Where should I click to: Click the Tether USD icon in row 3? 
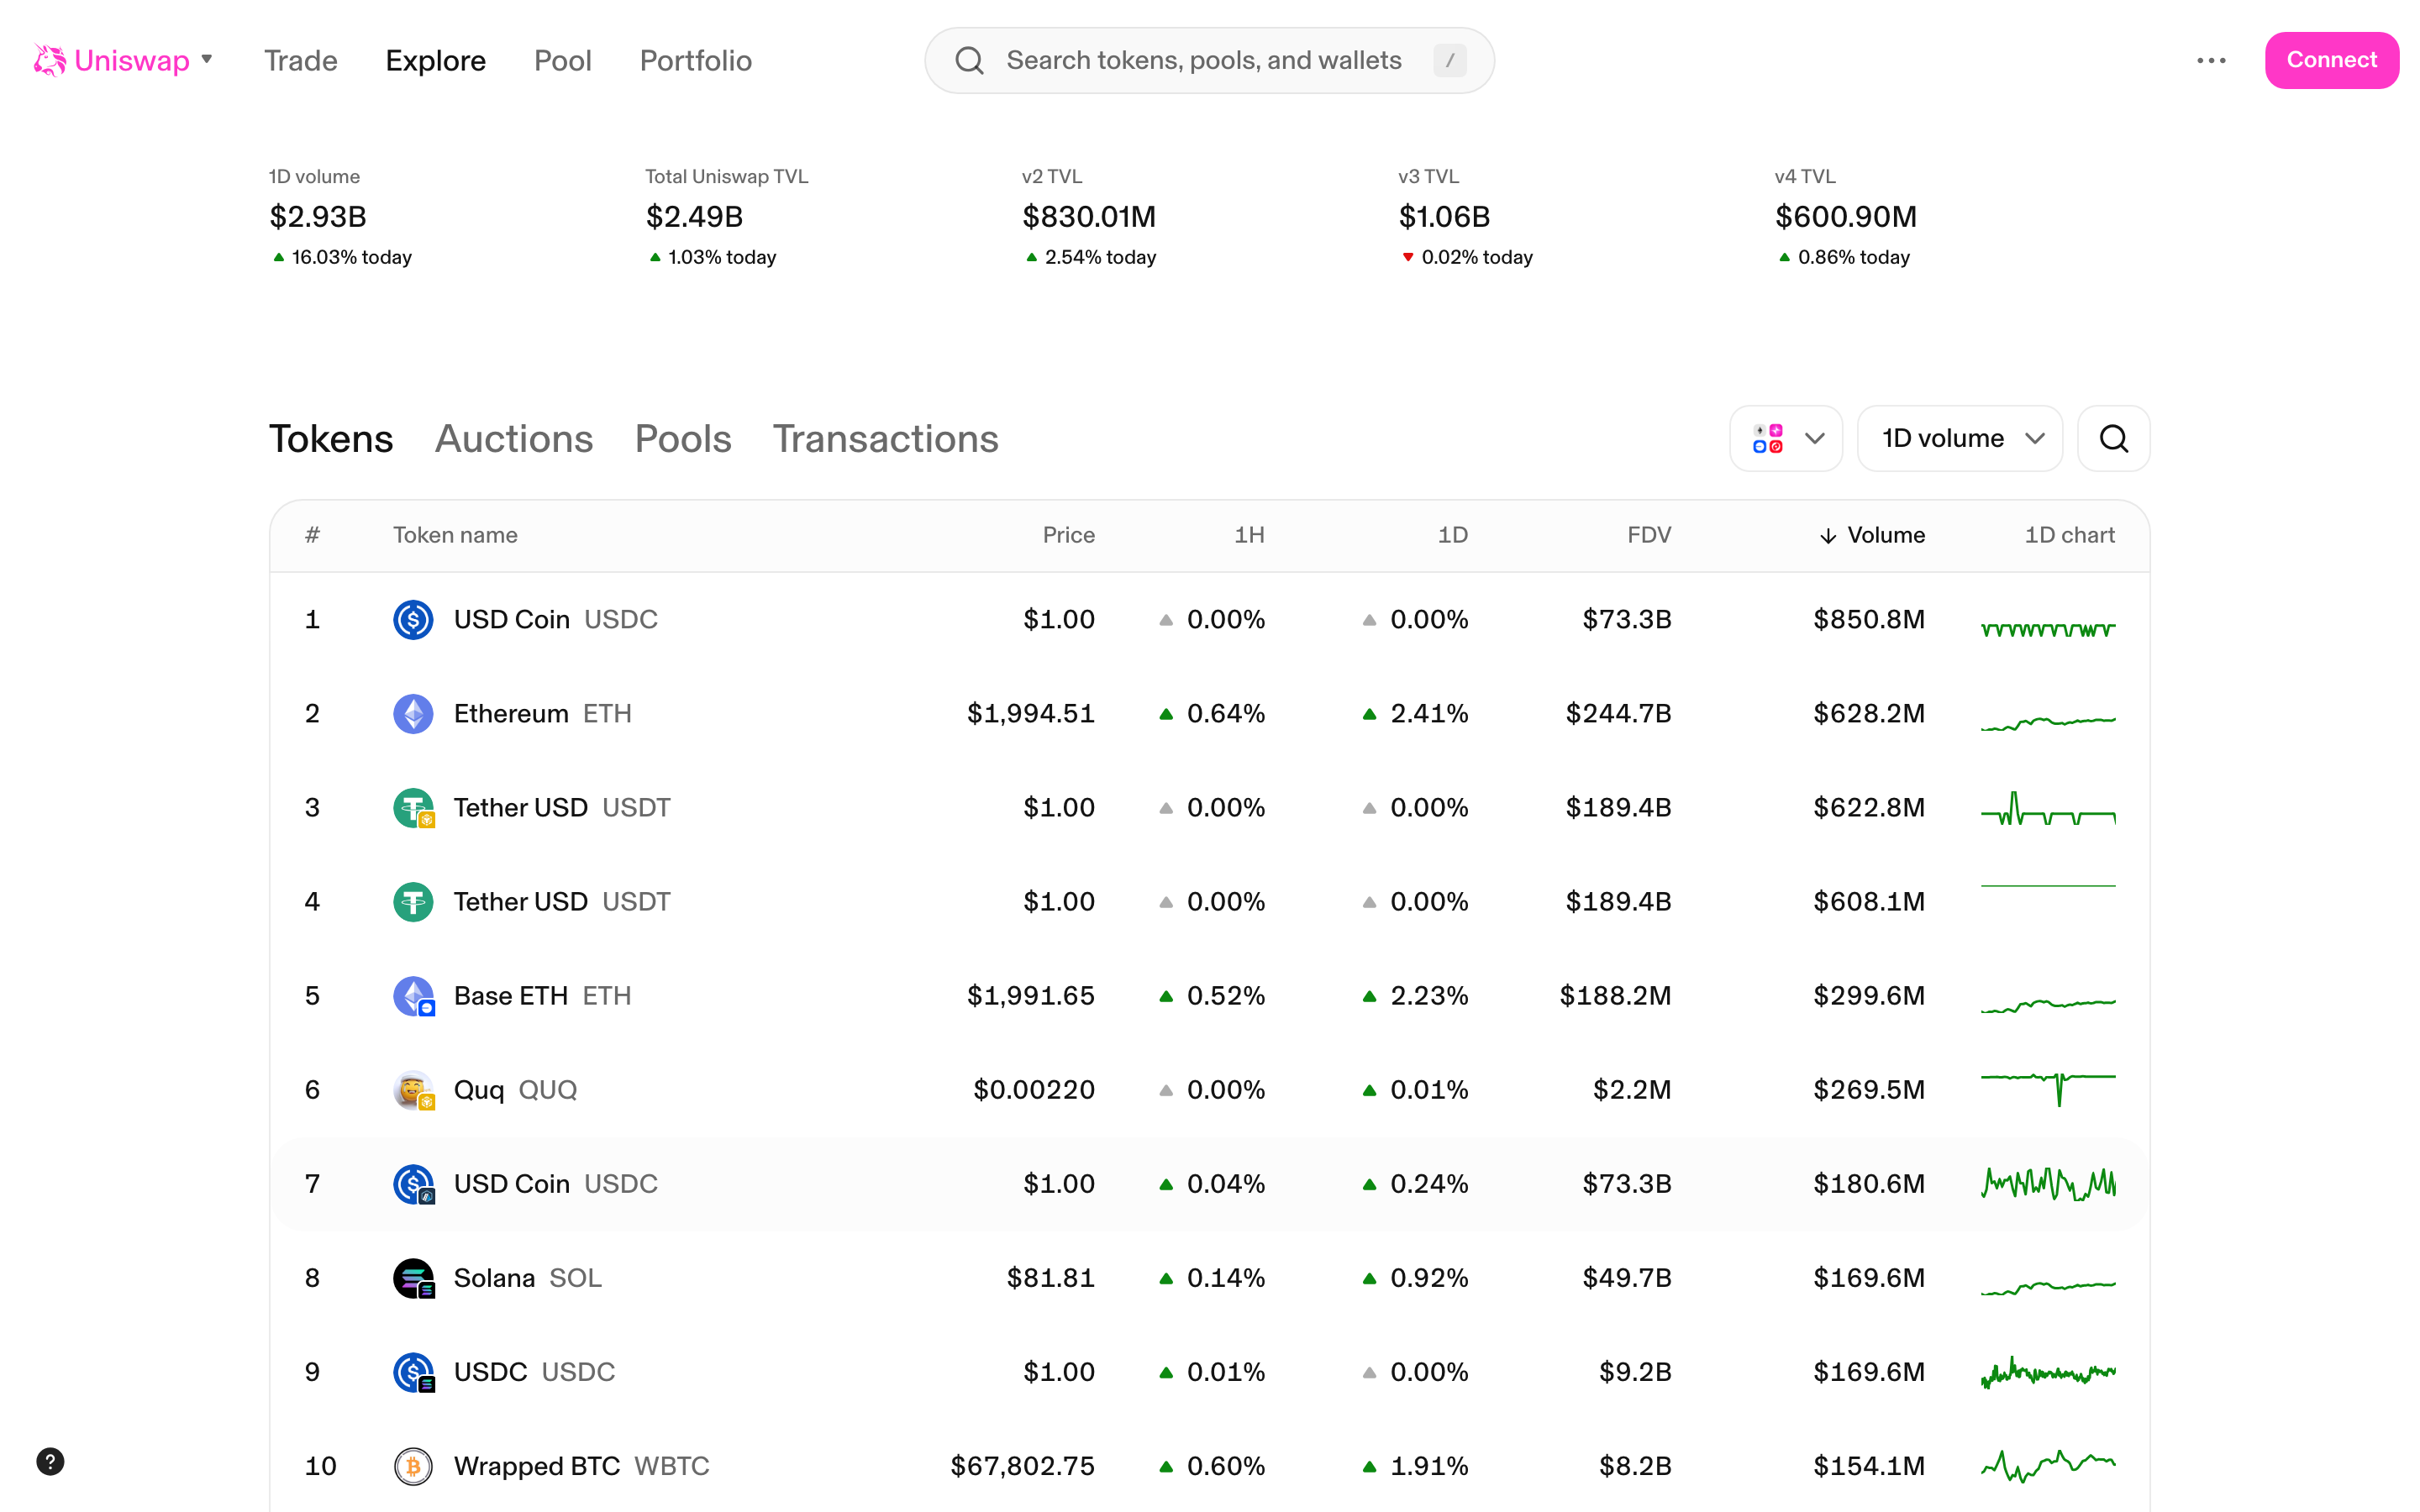click(413, 807)
